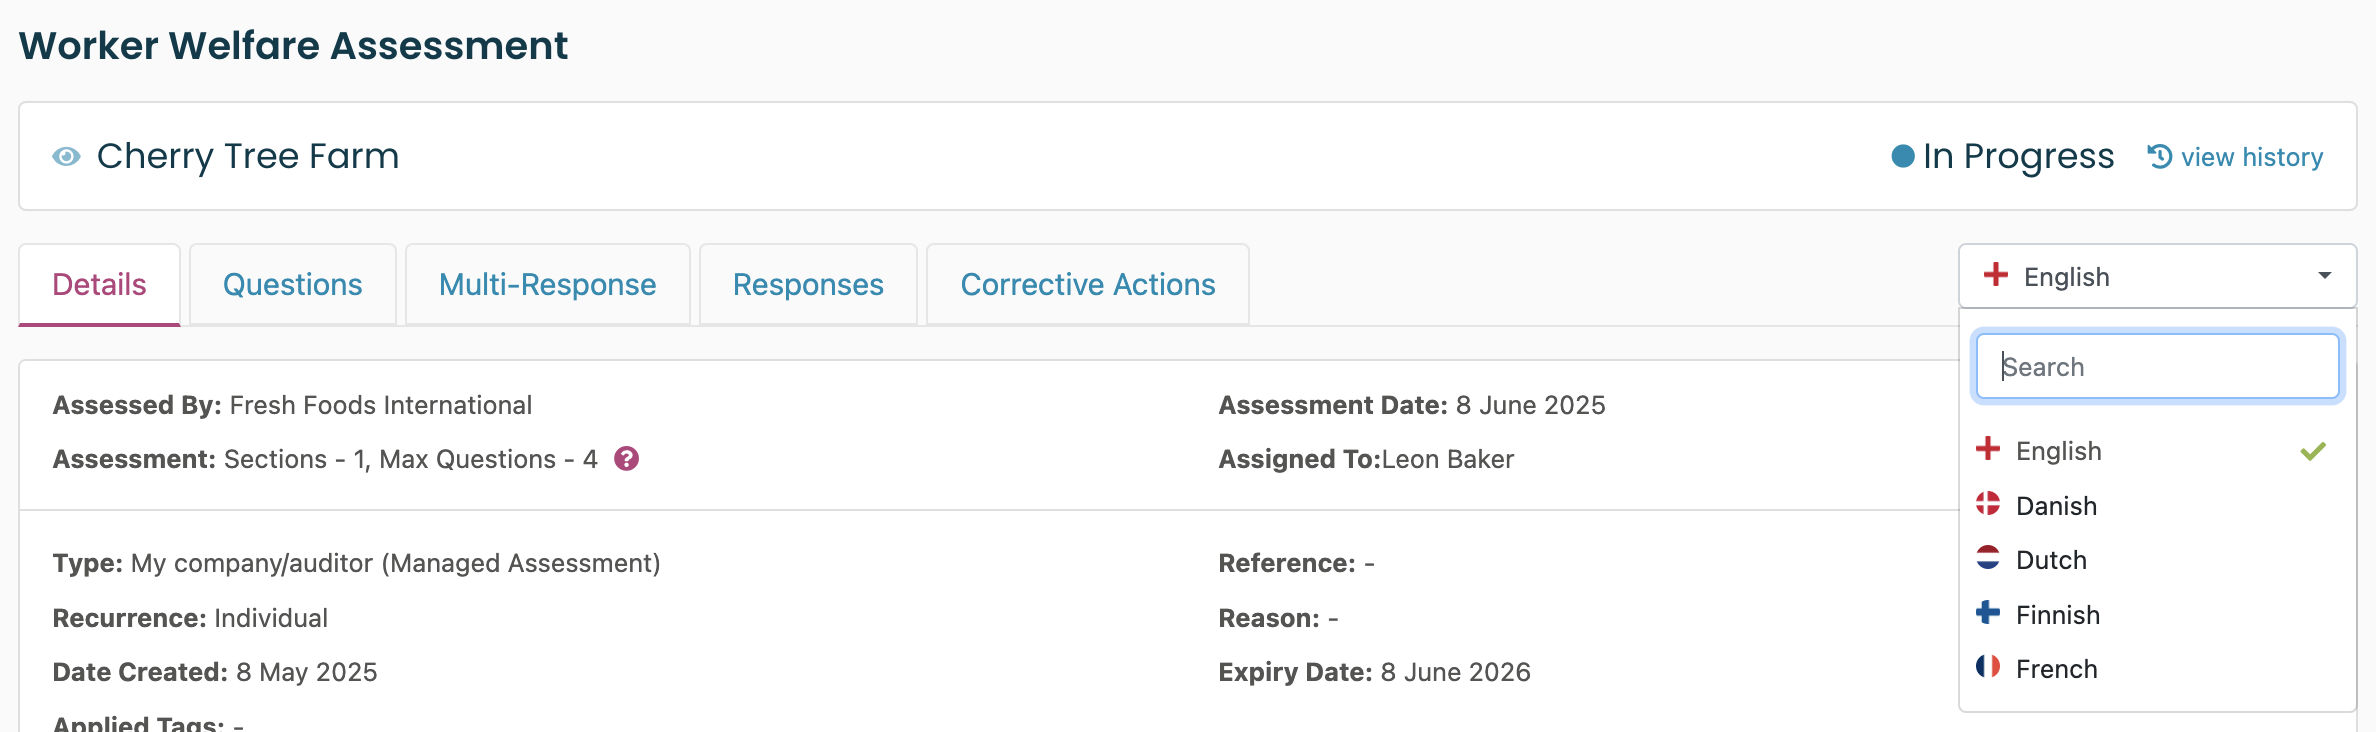Viewport: 2376px width, 732px height.
Task: Go to the Responses tab
Action: (808, 285)
